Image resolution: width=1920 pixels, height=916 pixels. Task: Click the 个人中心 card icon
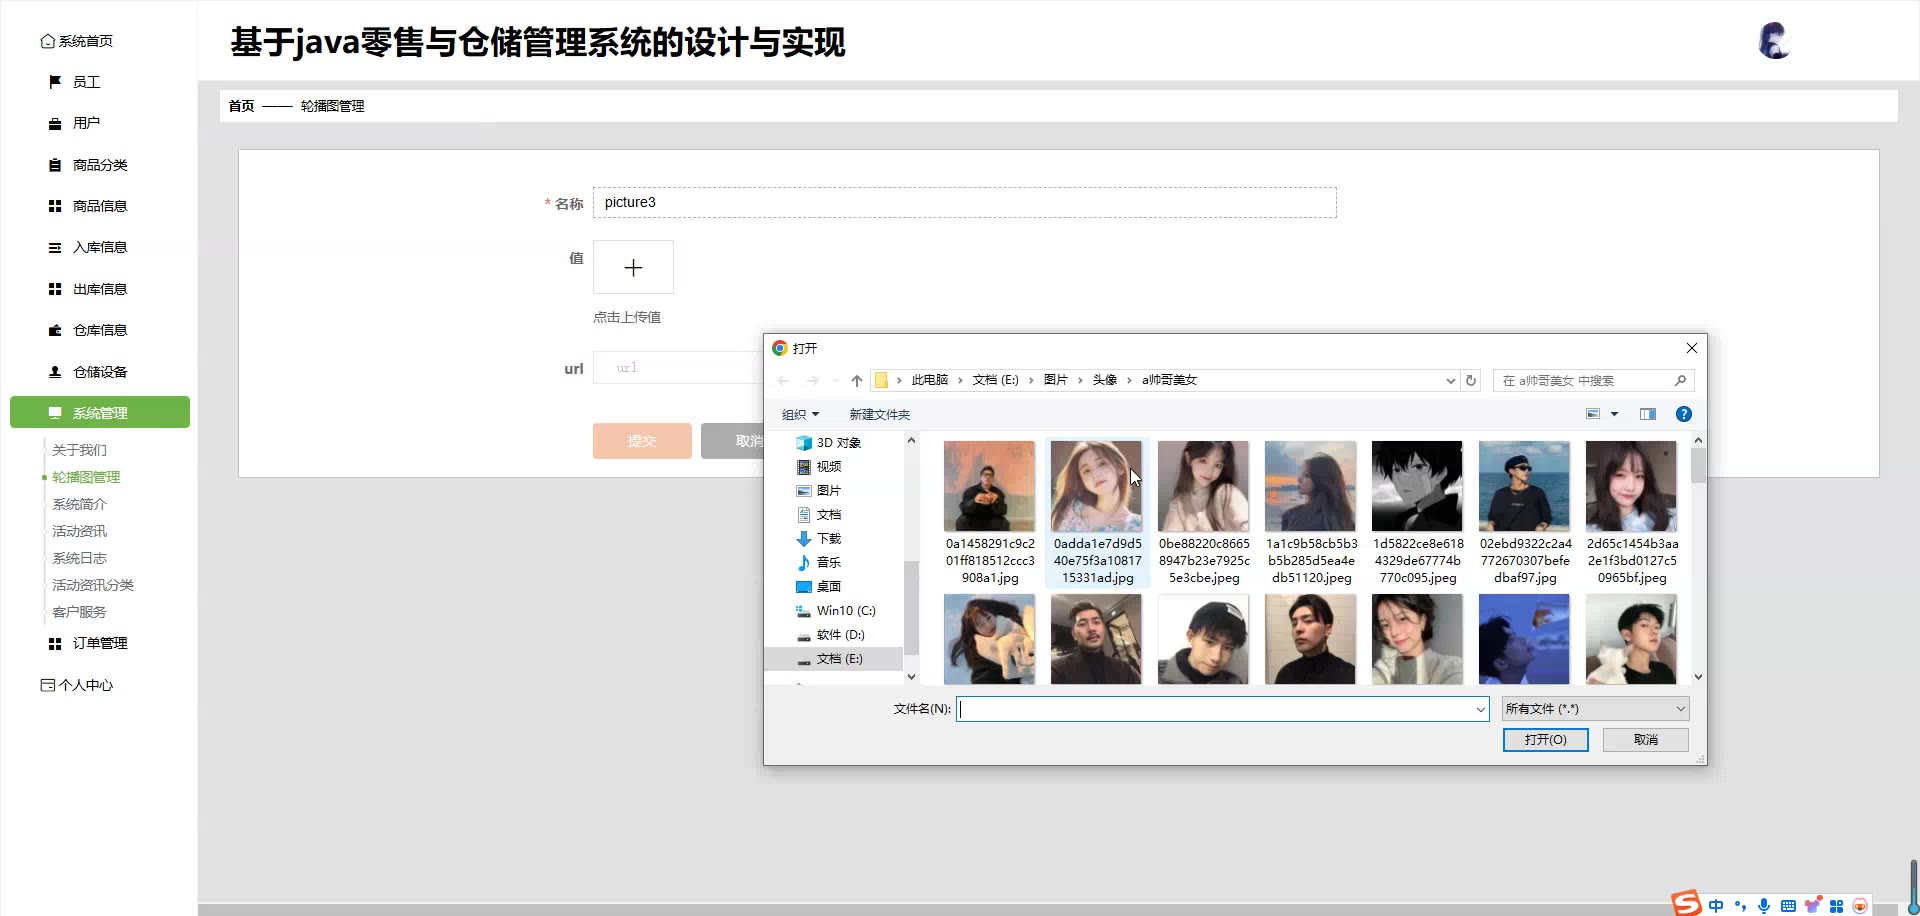tap(47, 685)
